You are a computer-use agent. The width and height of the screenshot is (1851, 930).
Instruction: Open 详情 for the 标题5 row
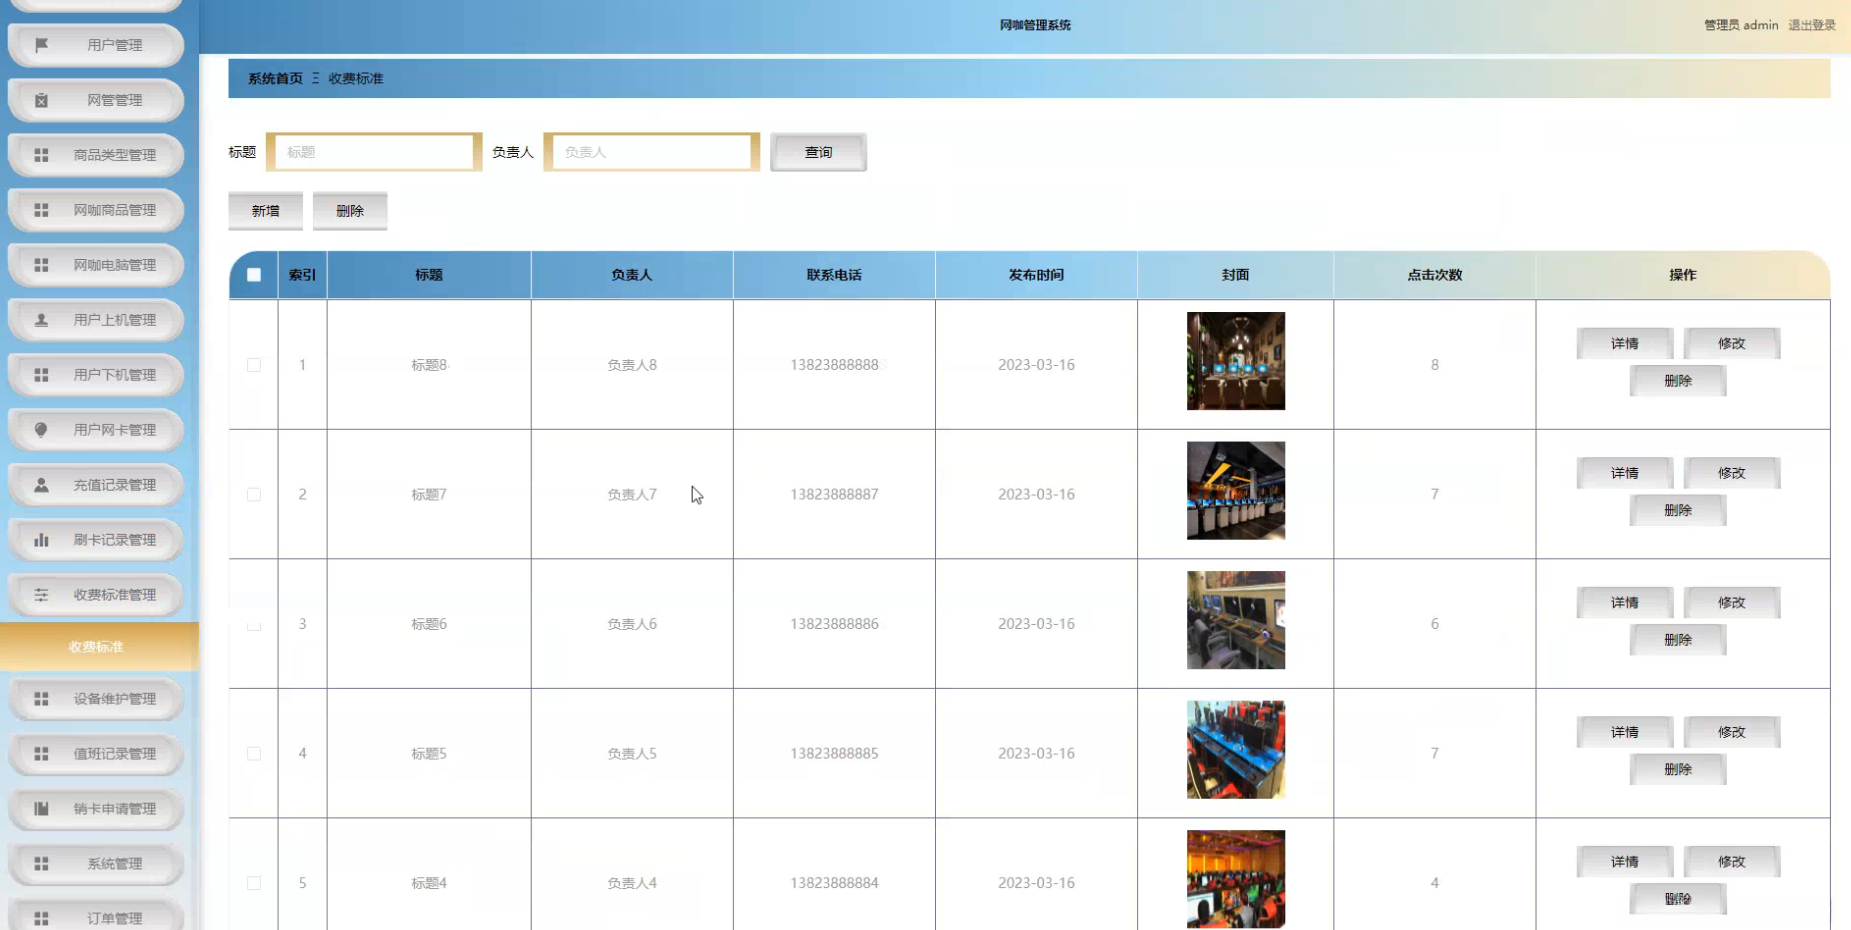pos(1625,732)
